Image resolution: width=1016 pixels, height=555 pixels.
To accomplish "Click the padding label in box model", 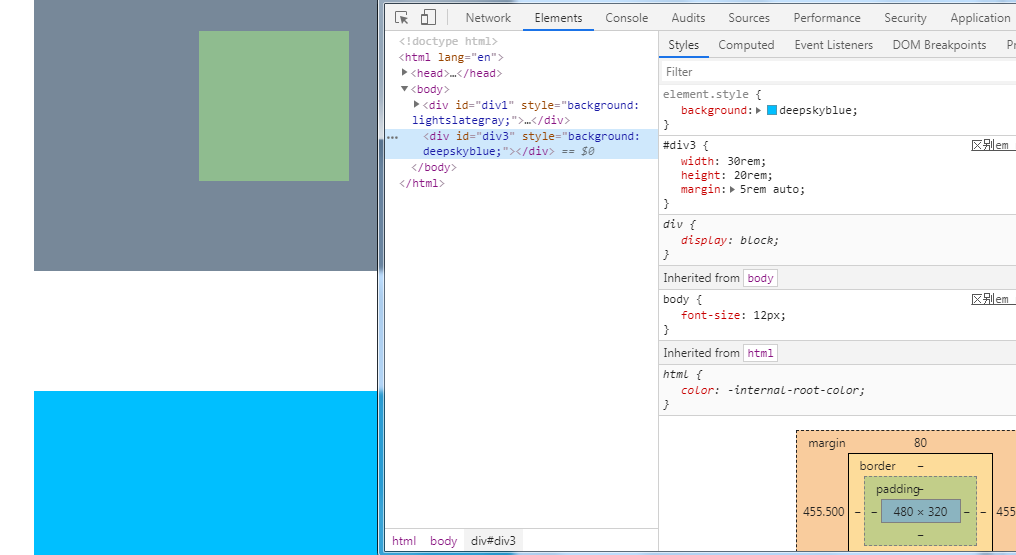I will point(897,489).
